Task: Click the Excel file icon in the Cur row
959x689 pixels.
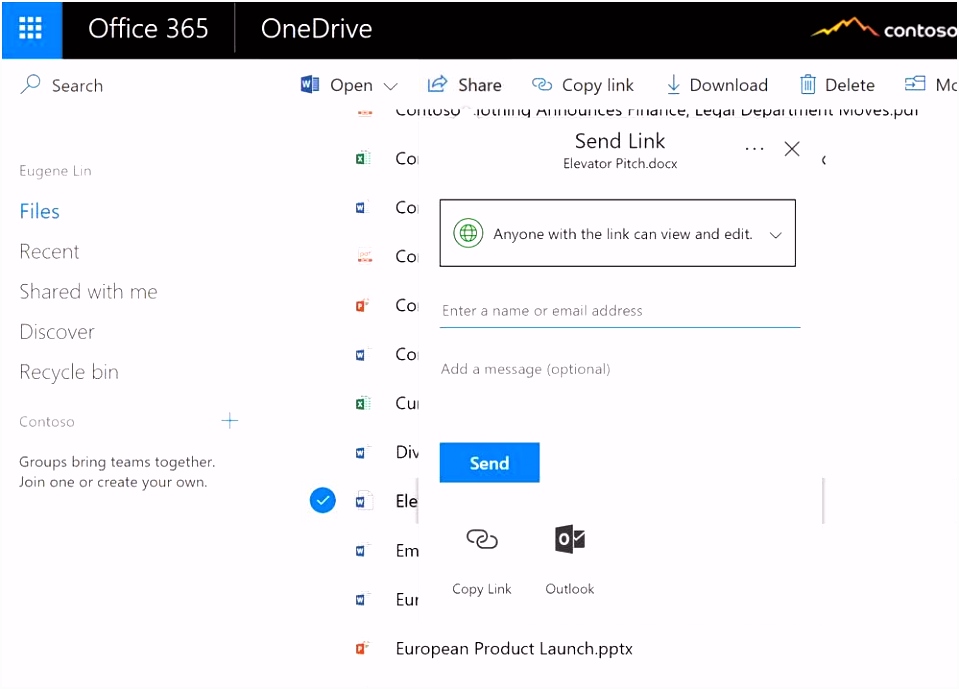Action: click(363, 403)
